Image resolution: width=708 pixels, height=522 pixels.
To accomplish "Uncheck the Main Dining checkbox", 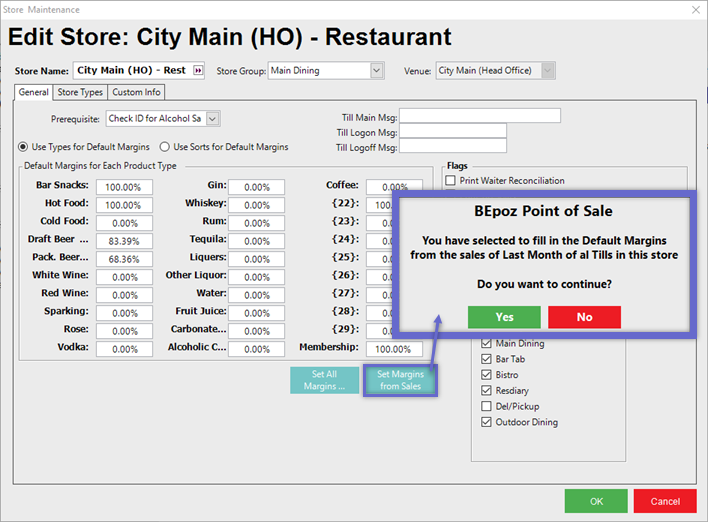I will click(486, 343).
